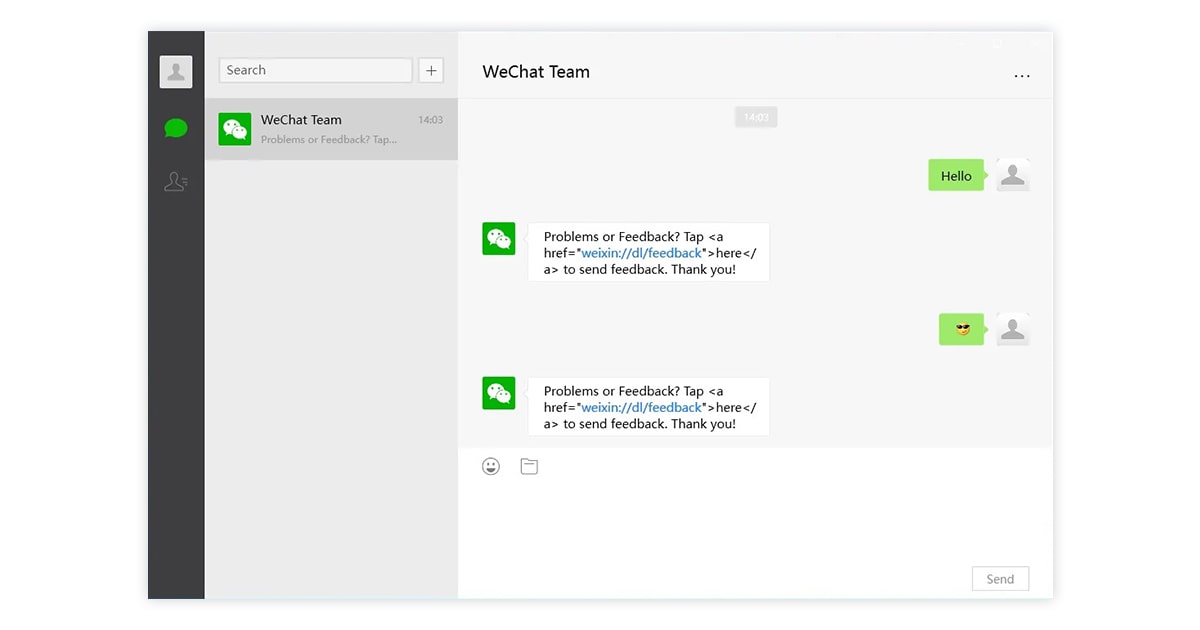Click WeChat Team logo thumbnail in conversation list
This screenshot has height=630, width=1200.
coord(235,129)
